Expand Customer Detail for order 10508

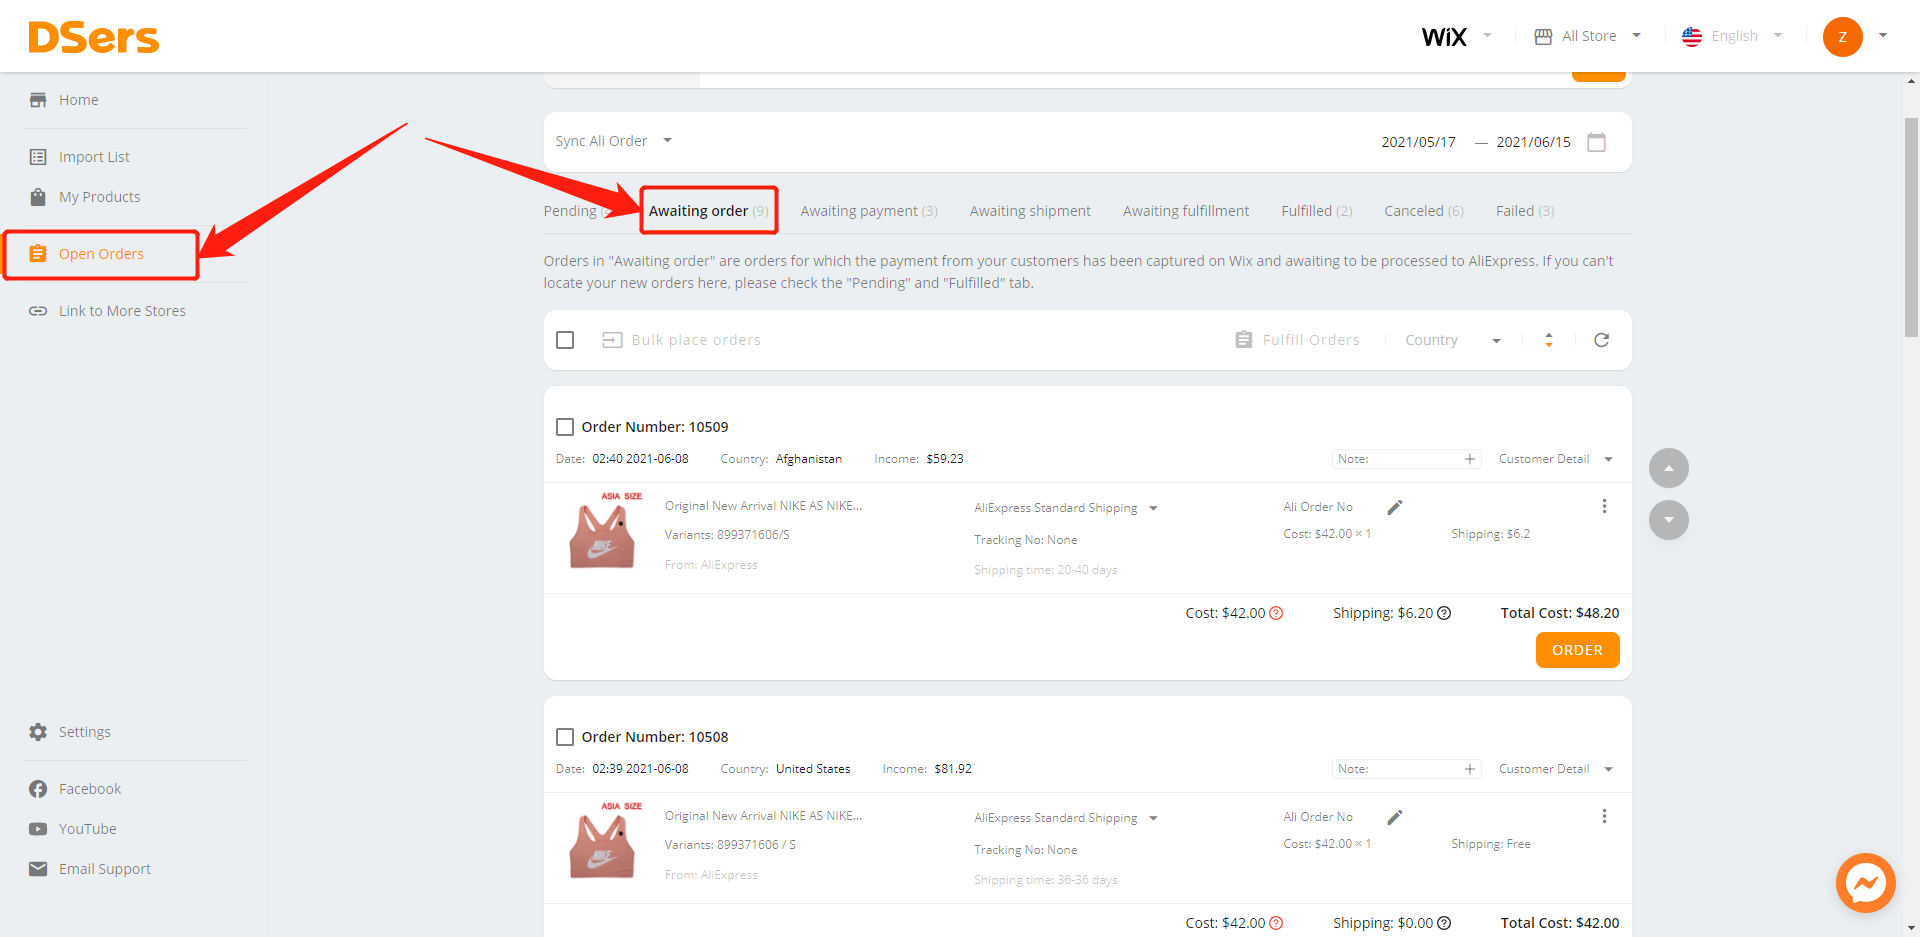coord(1556,769)
